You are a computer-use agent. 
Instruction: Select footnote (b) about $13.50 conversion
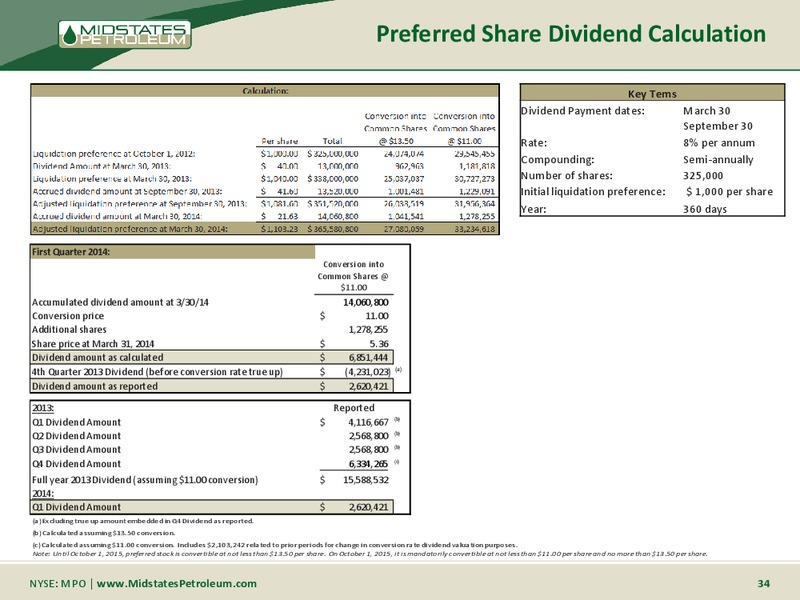pyautogui.click(x=103, y=533)
